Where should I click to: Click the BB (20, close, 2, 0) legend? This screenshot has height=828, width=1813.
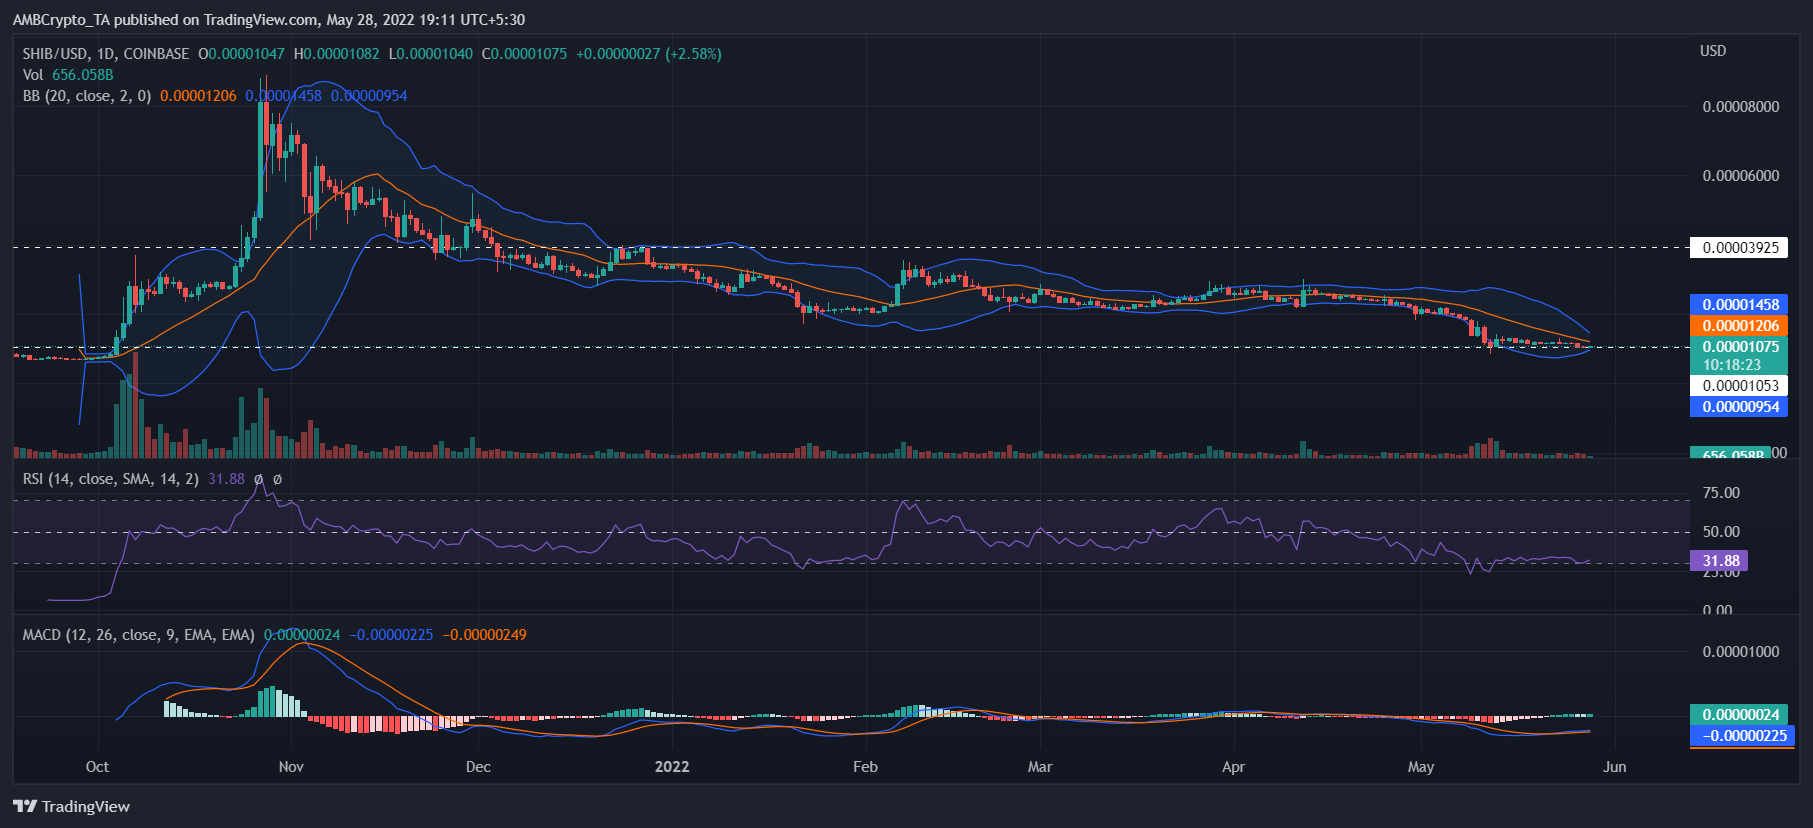(x=87, y=96)
